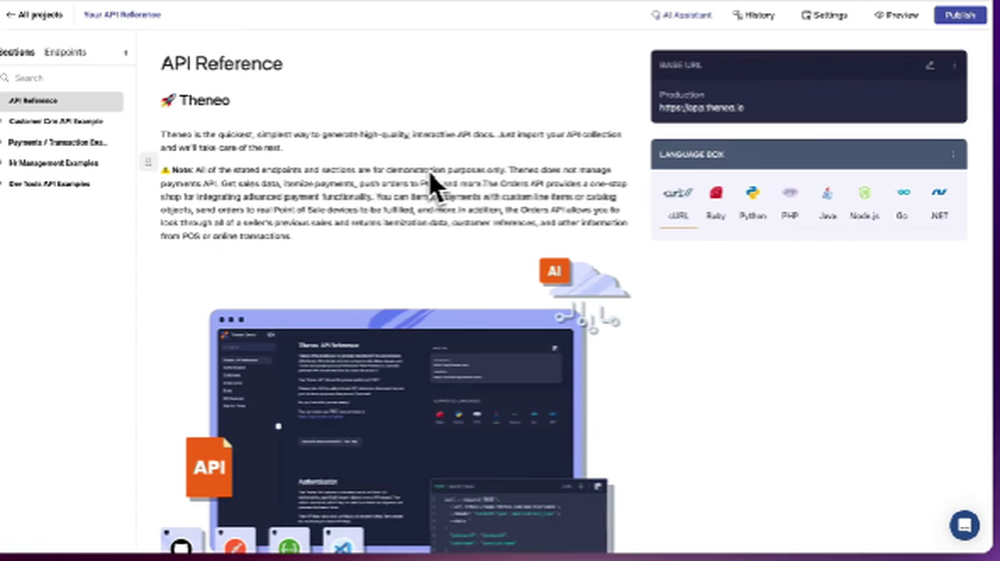The image size is (1000, 561).
Task: Open Base URL options menu
Action: coord(954,65)
